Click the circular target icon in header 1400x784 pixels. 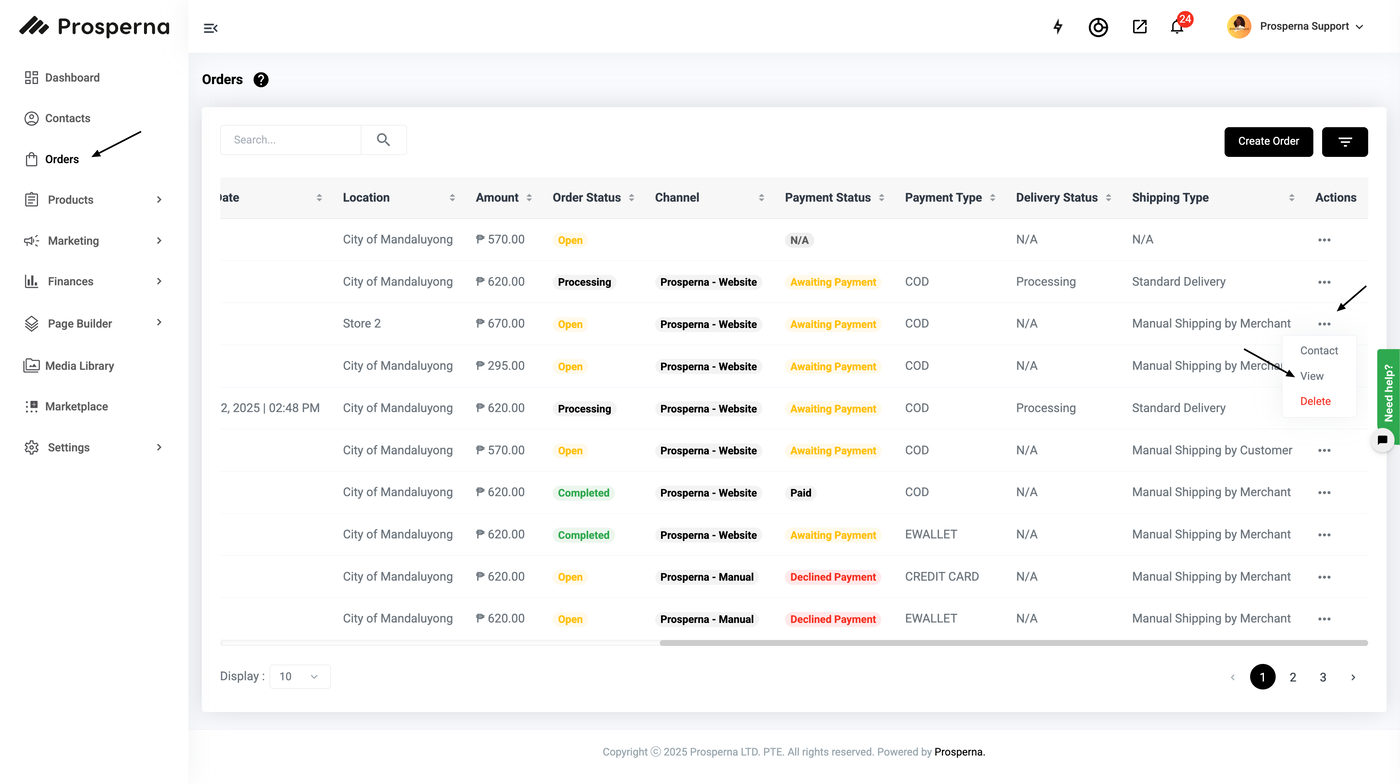1098,27
